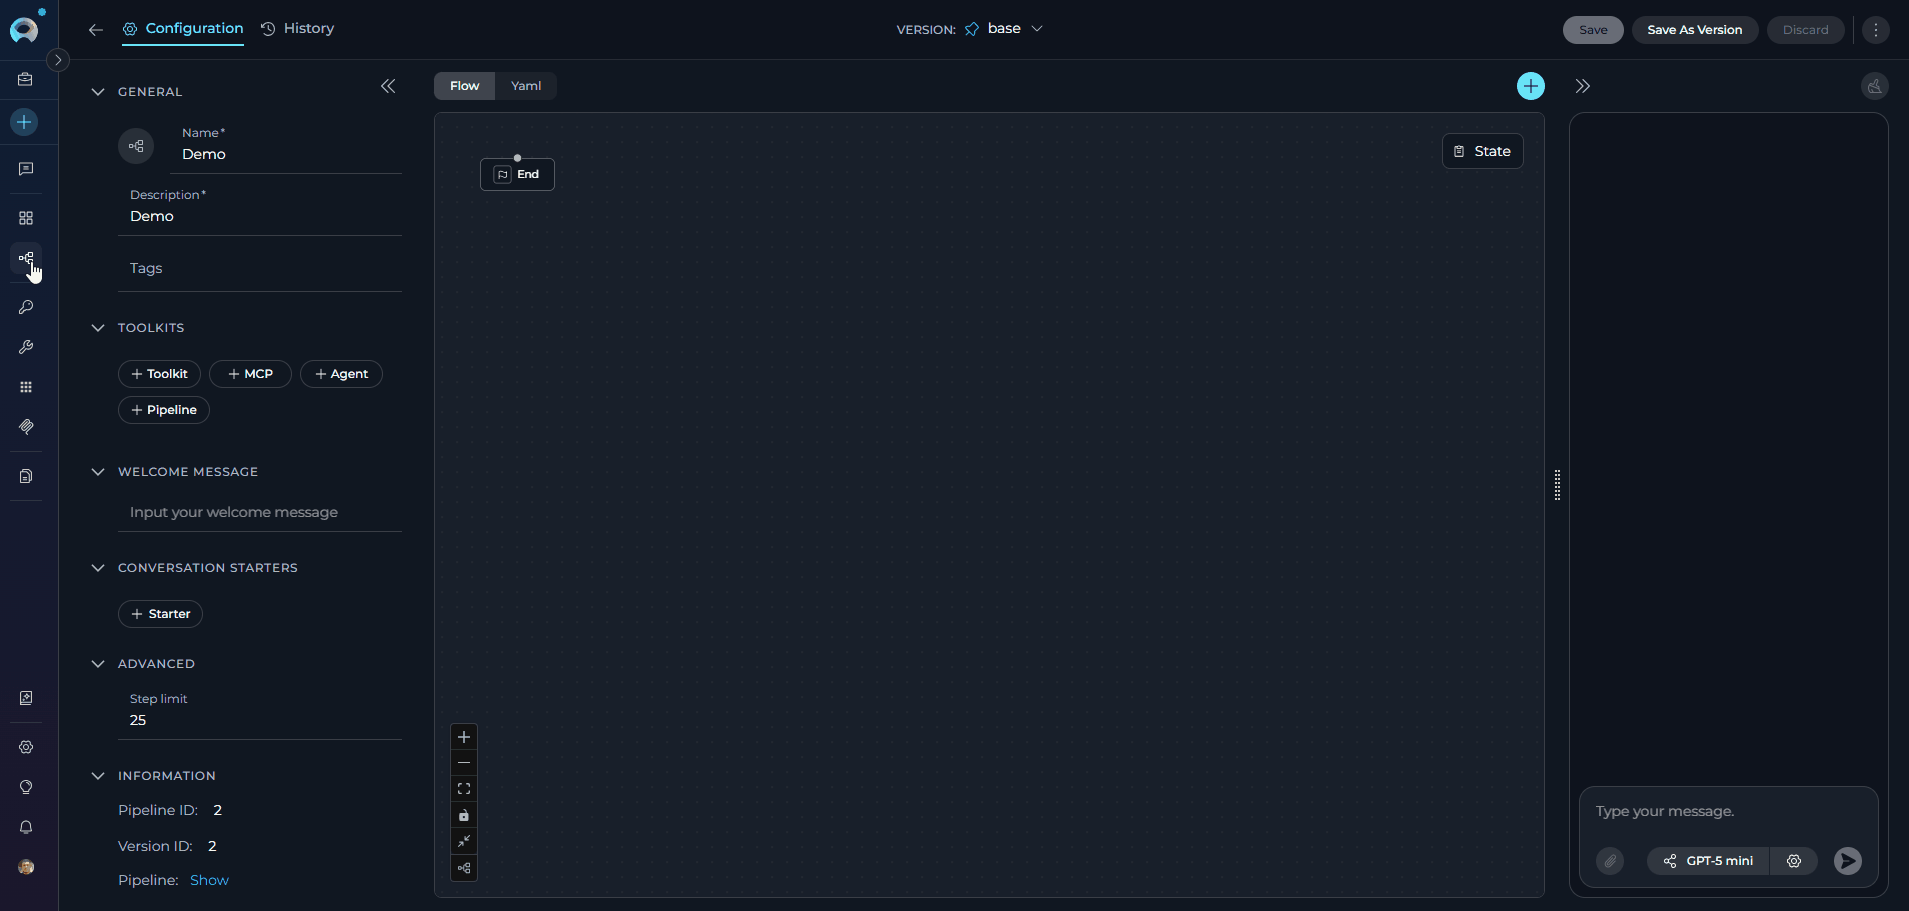Add a new node with the cyan plus button
The height and width of the screenshot is (911, 1909).
point(1530,86)
